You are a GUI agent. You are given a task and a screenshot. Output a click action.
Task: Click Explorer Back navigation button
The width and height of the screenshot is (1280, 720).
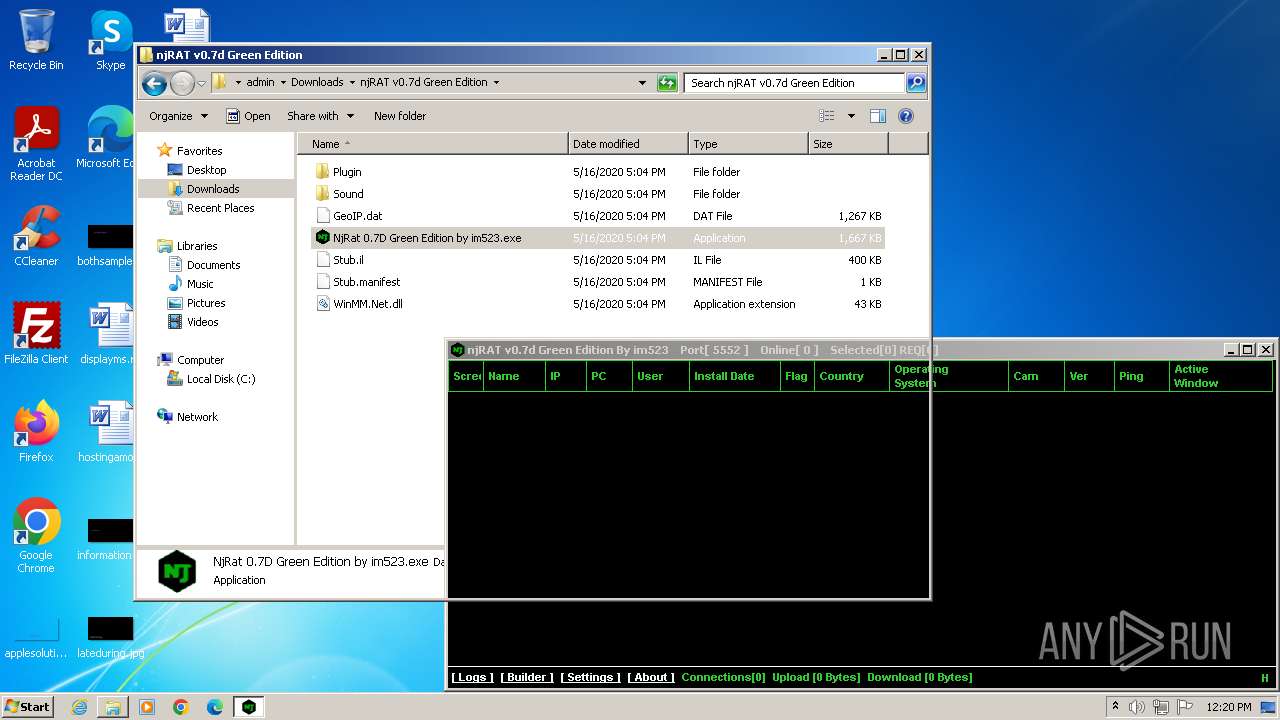click(x=154, y=83)
